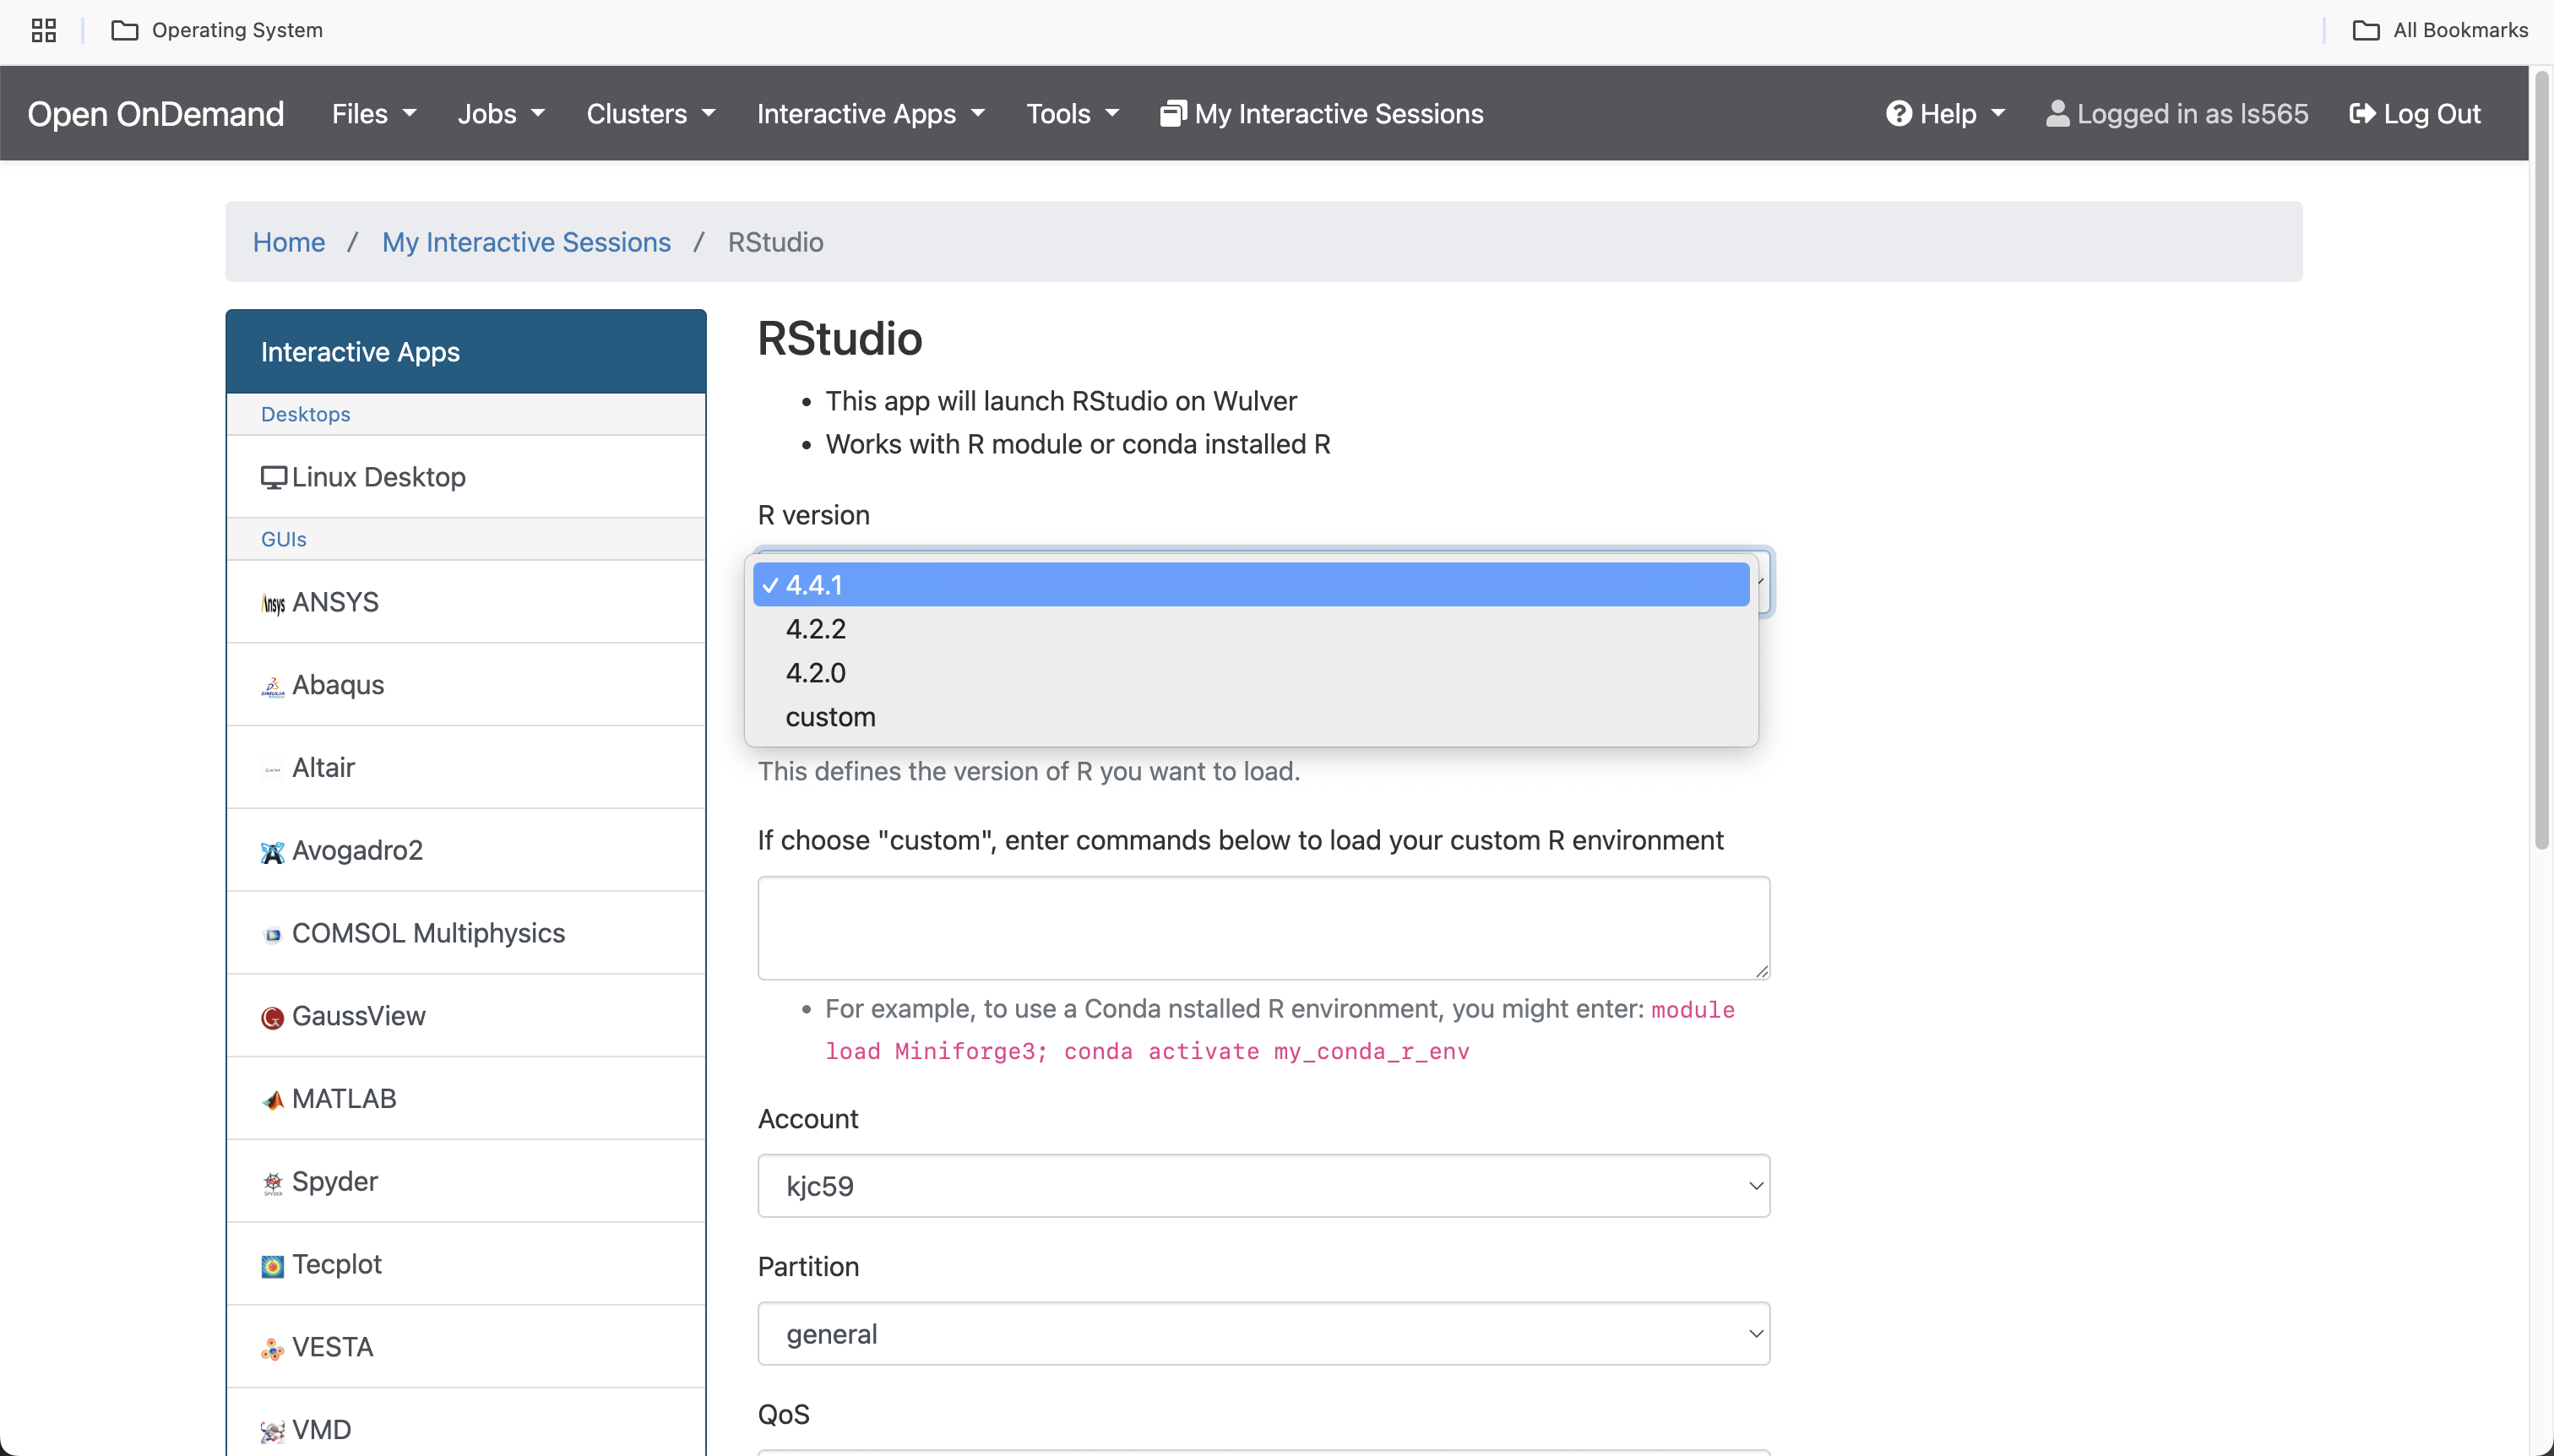This screenshot has height=1456, width=2554.
Task: Expand the Jobs menu
Action: click(x=501, y=113)
